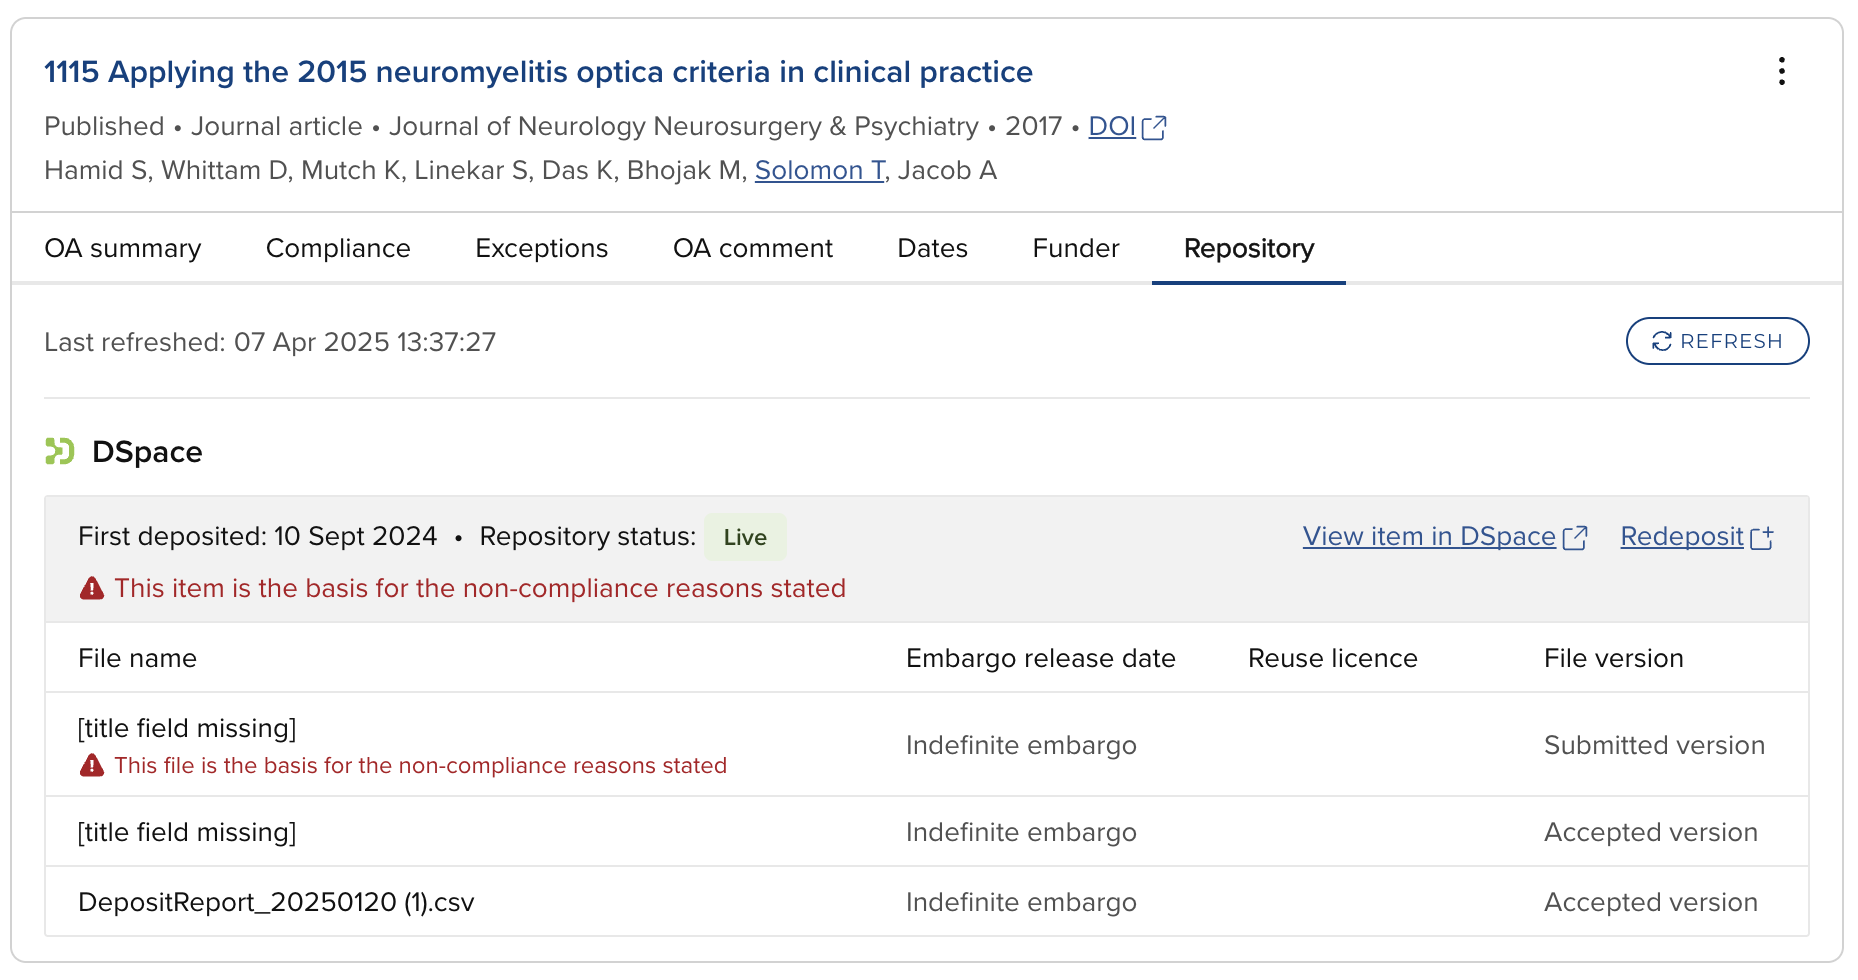The width and height of the screenshot is (1858, 980).
Task: Click the external icon beside View item in DSpace
Action: [1575, 538]
